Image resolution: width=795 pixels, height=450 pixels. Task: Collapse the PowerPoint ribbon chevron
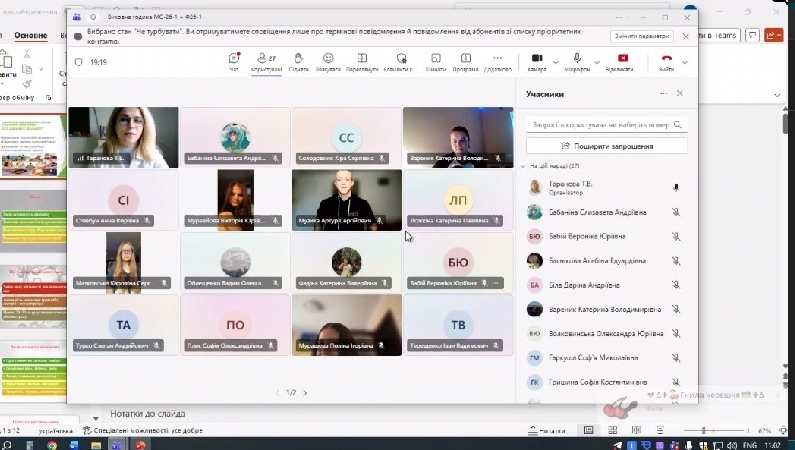coord(777,95)
